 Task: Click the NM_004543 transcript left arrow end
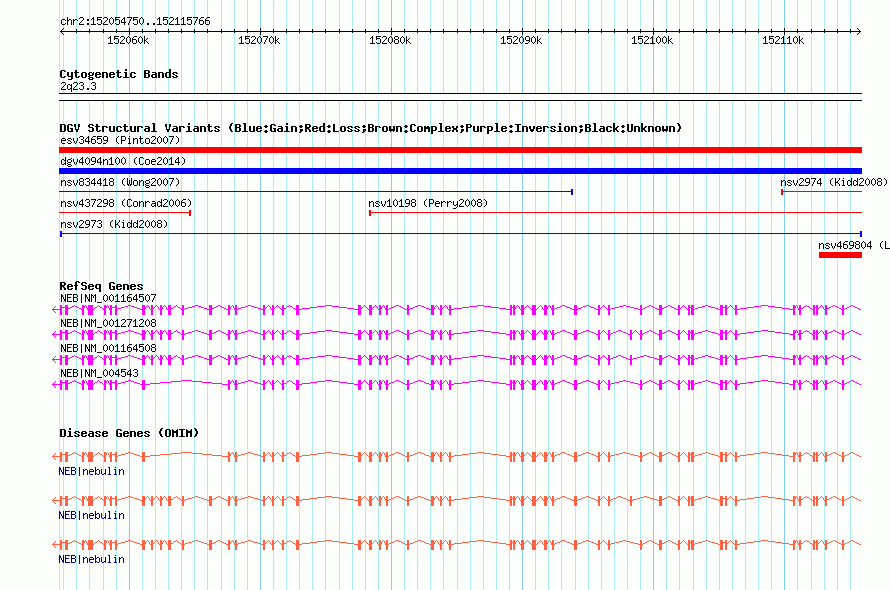(55, 384)
